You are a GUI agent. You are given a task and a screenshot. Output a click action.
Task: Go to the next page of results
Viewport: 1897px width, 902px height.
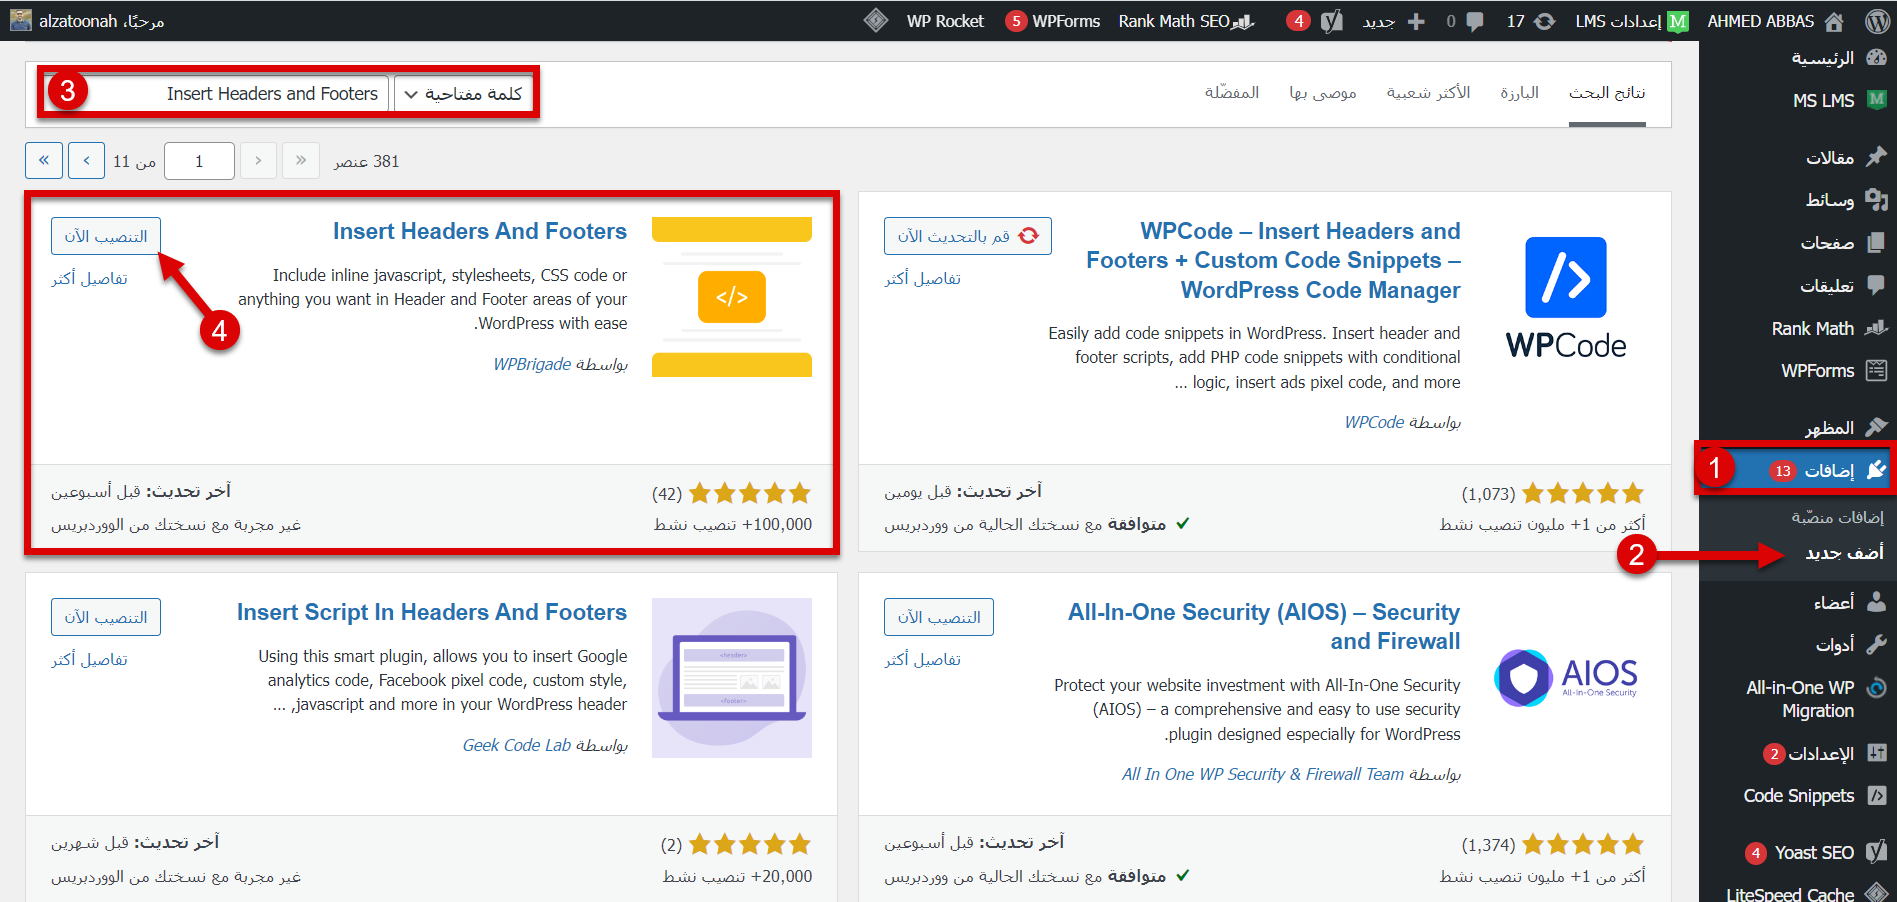[x=86, y=160]
